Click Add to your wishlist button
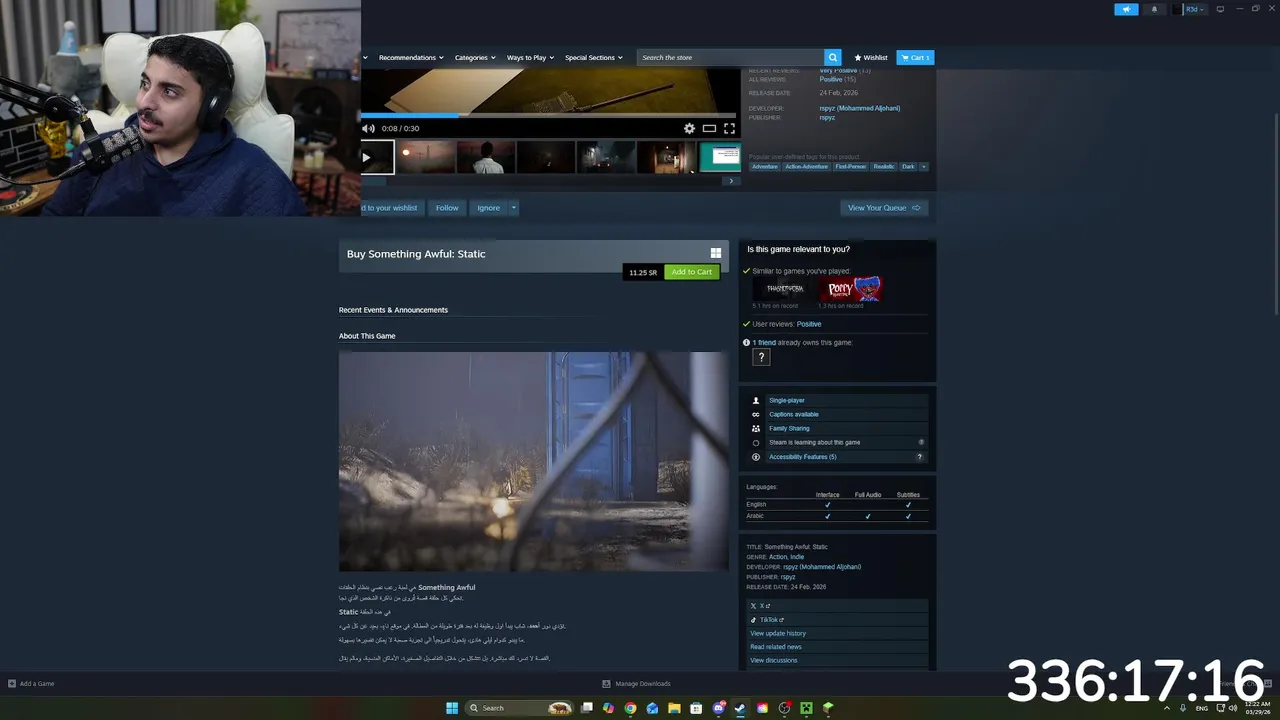This screenshot has height=720, width=1280. click(x=391, y=208)
